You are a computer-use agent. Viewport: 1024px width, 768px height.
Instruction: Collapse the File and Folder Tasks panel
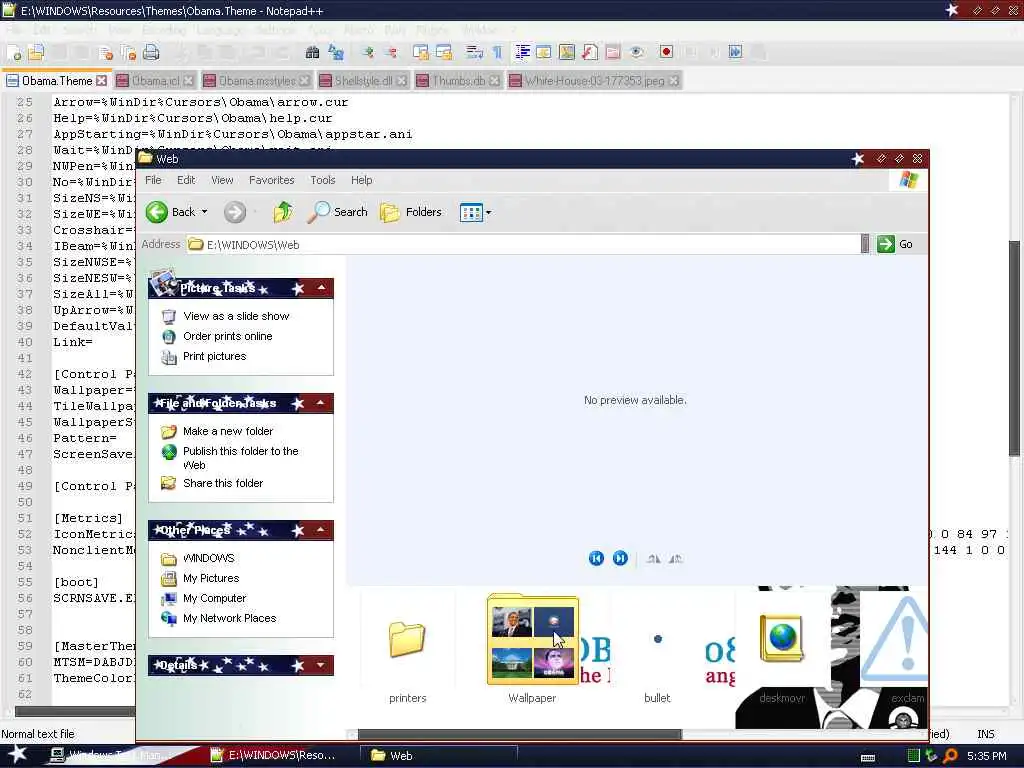pos(321,403)
